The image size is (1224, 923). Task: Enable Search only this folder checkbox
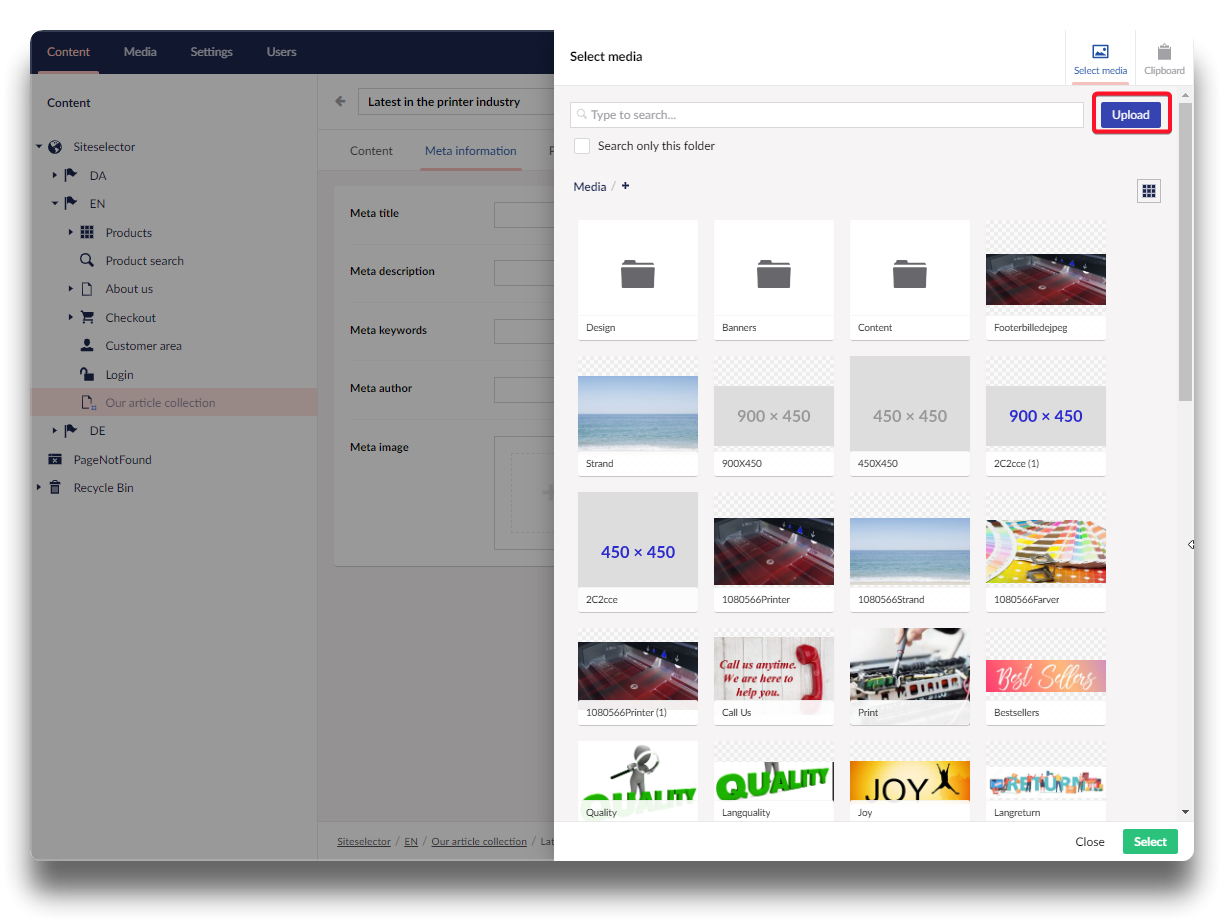(x=582, y=146)
